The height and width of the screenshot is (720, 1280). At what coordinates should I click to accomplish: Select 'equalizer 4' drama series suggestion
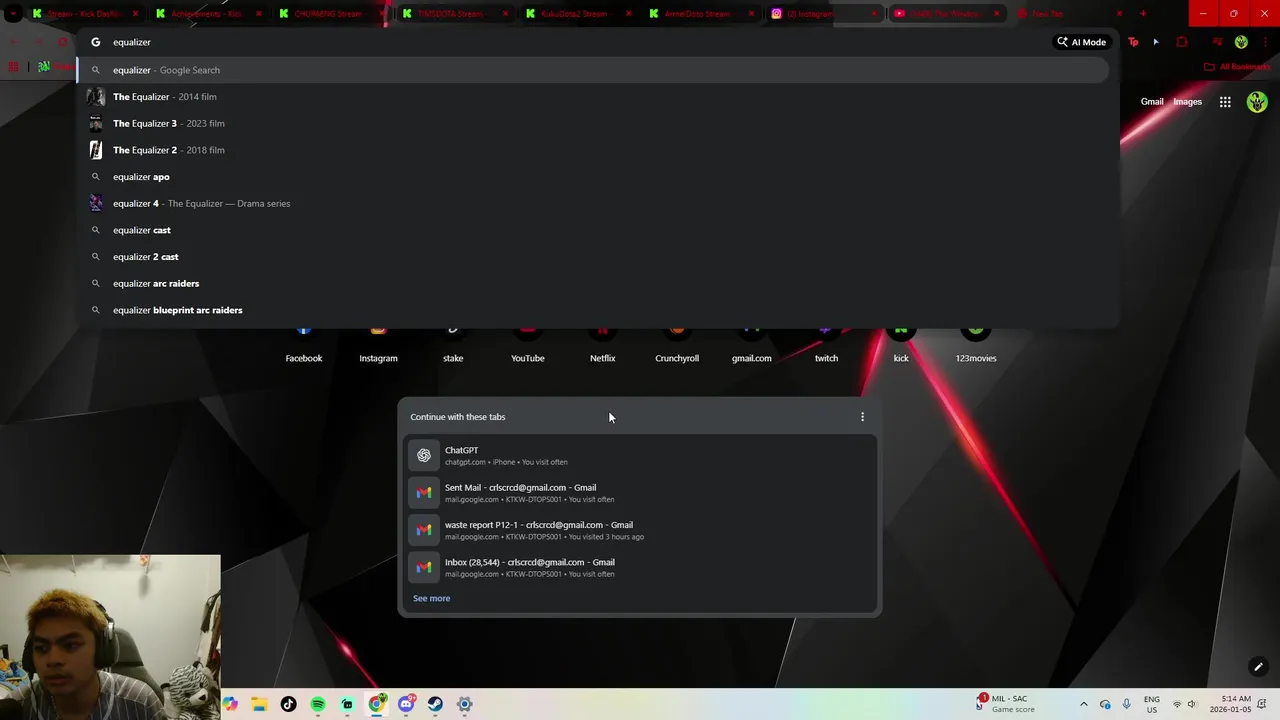(593, 203)
